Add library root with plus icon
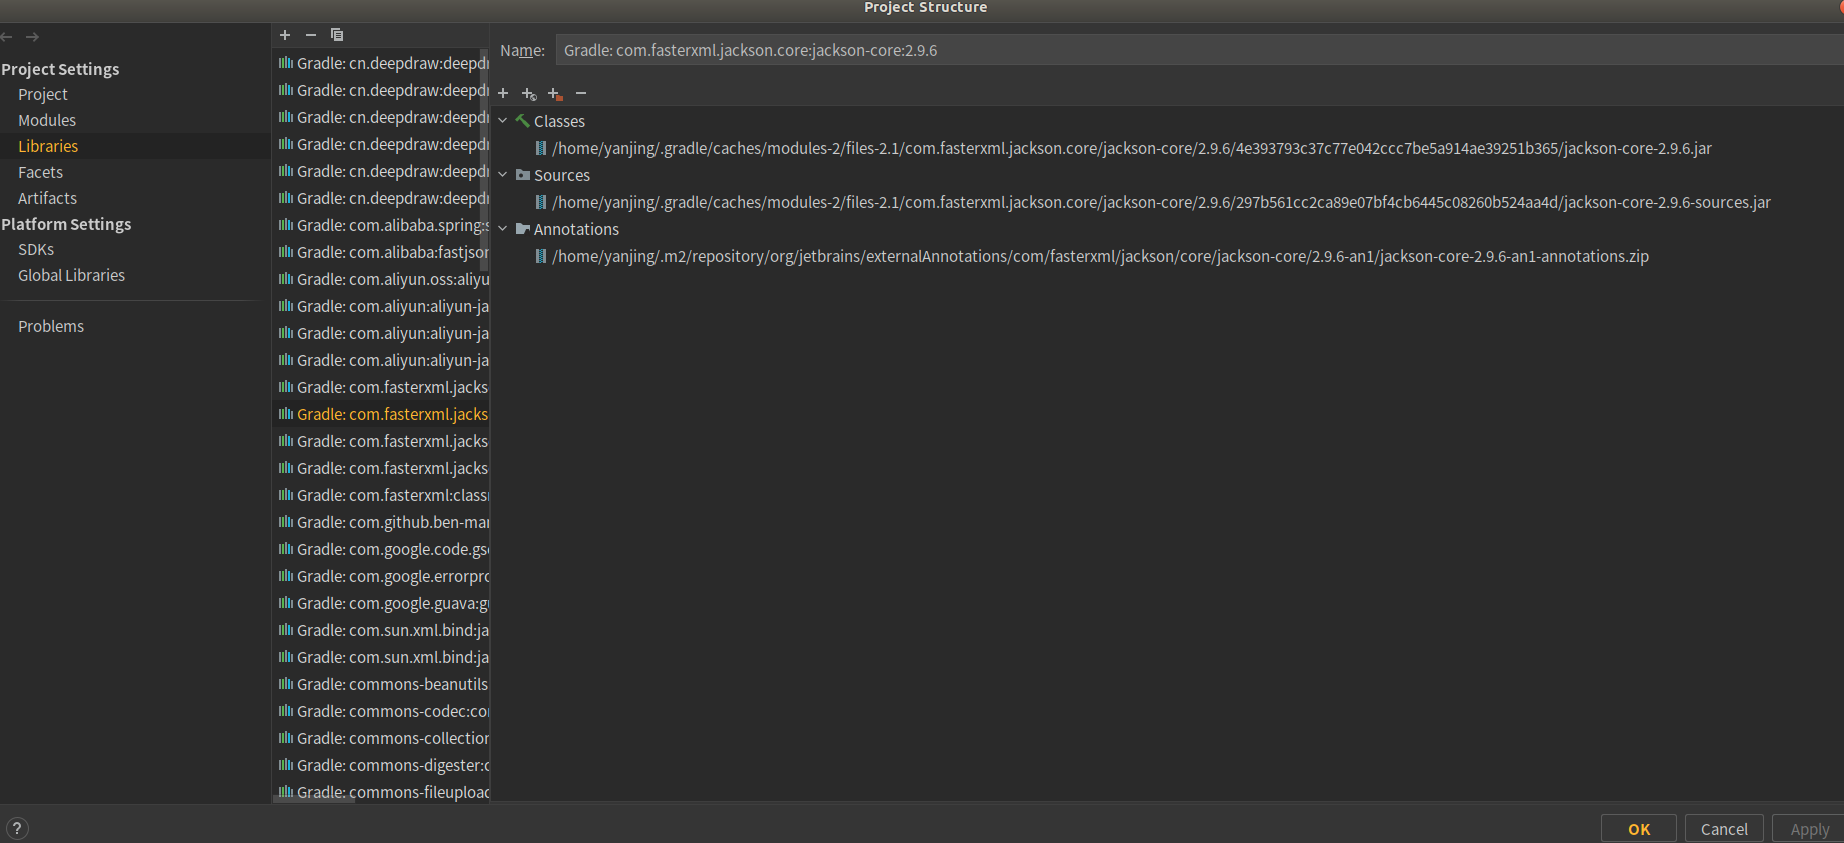The image size is (1844, 843). coord(503,93)
